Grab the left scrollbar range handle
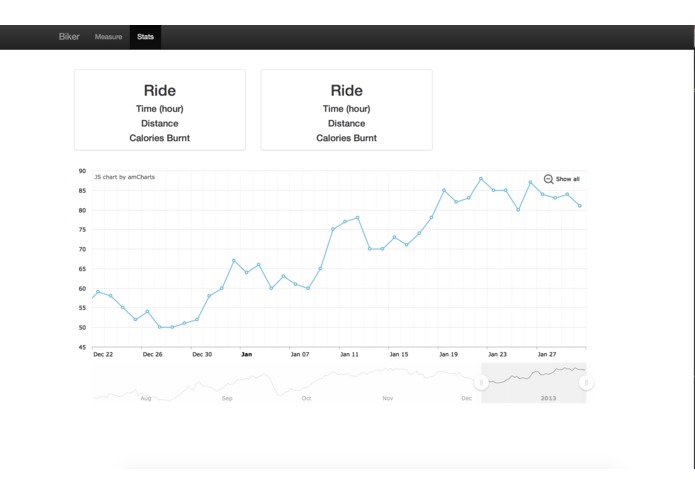Viewport: 695px width, 494px height. pyautogui.click(x=481, y=383)
